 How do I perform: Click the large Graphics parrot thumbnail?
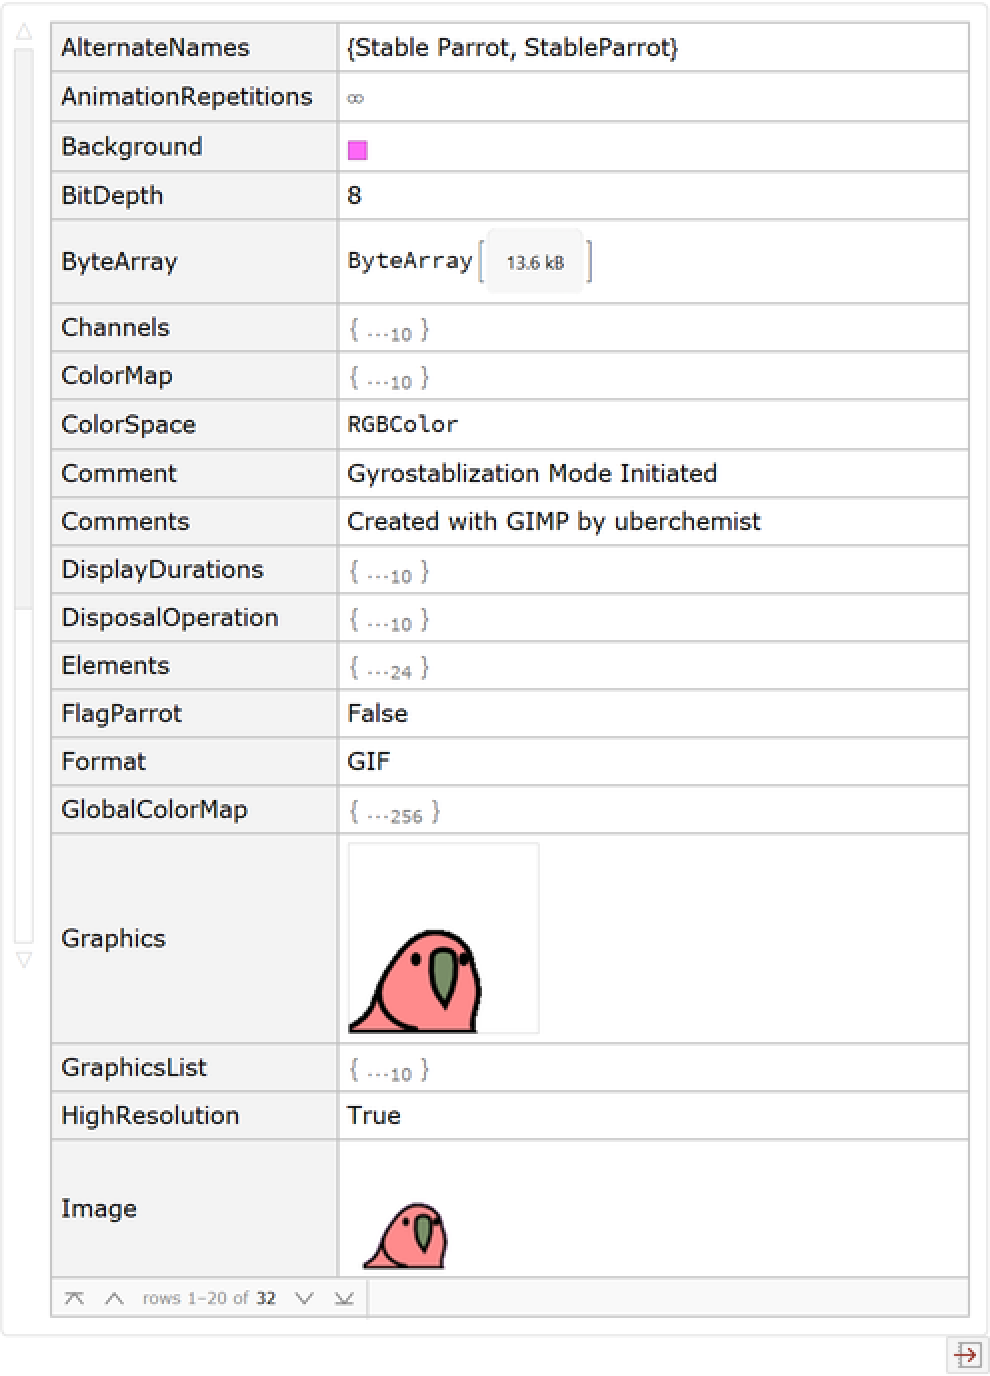coord(443,938)
